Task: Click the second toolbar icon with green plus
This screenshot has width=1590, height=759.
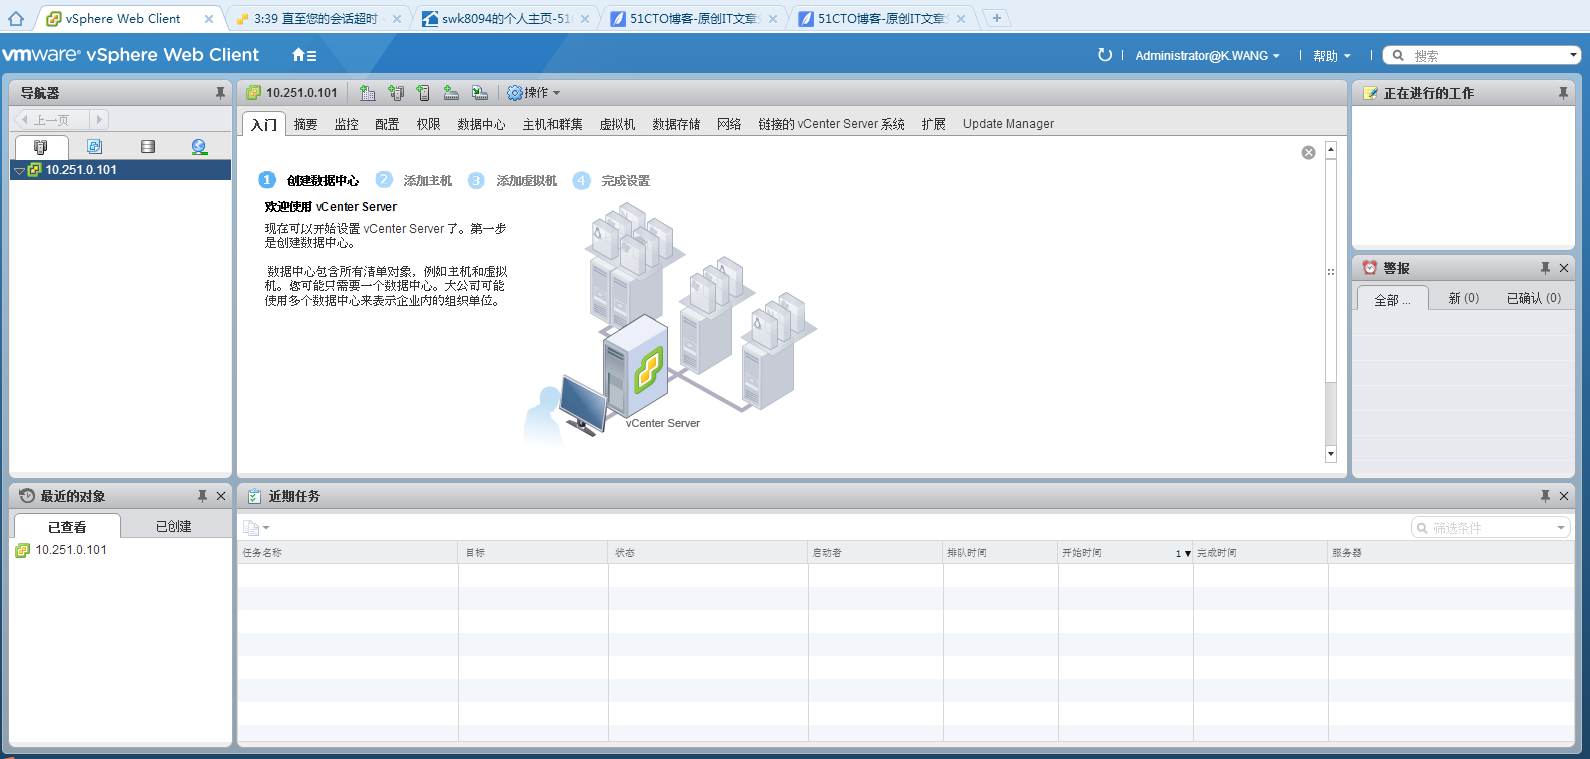Action: 396,93
